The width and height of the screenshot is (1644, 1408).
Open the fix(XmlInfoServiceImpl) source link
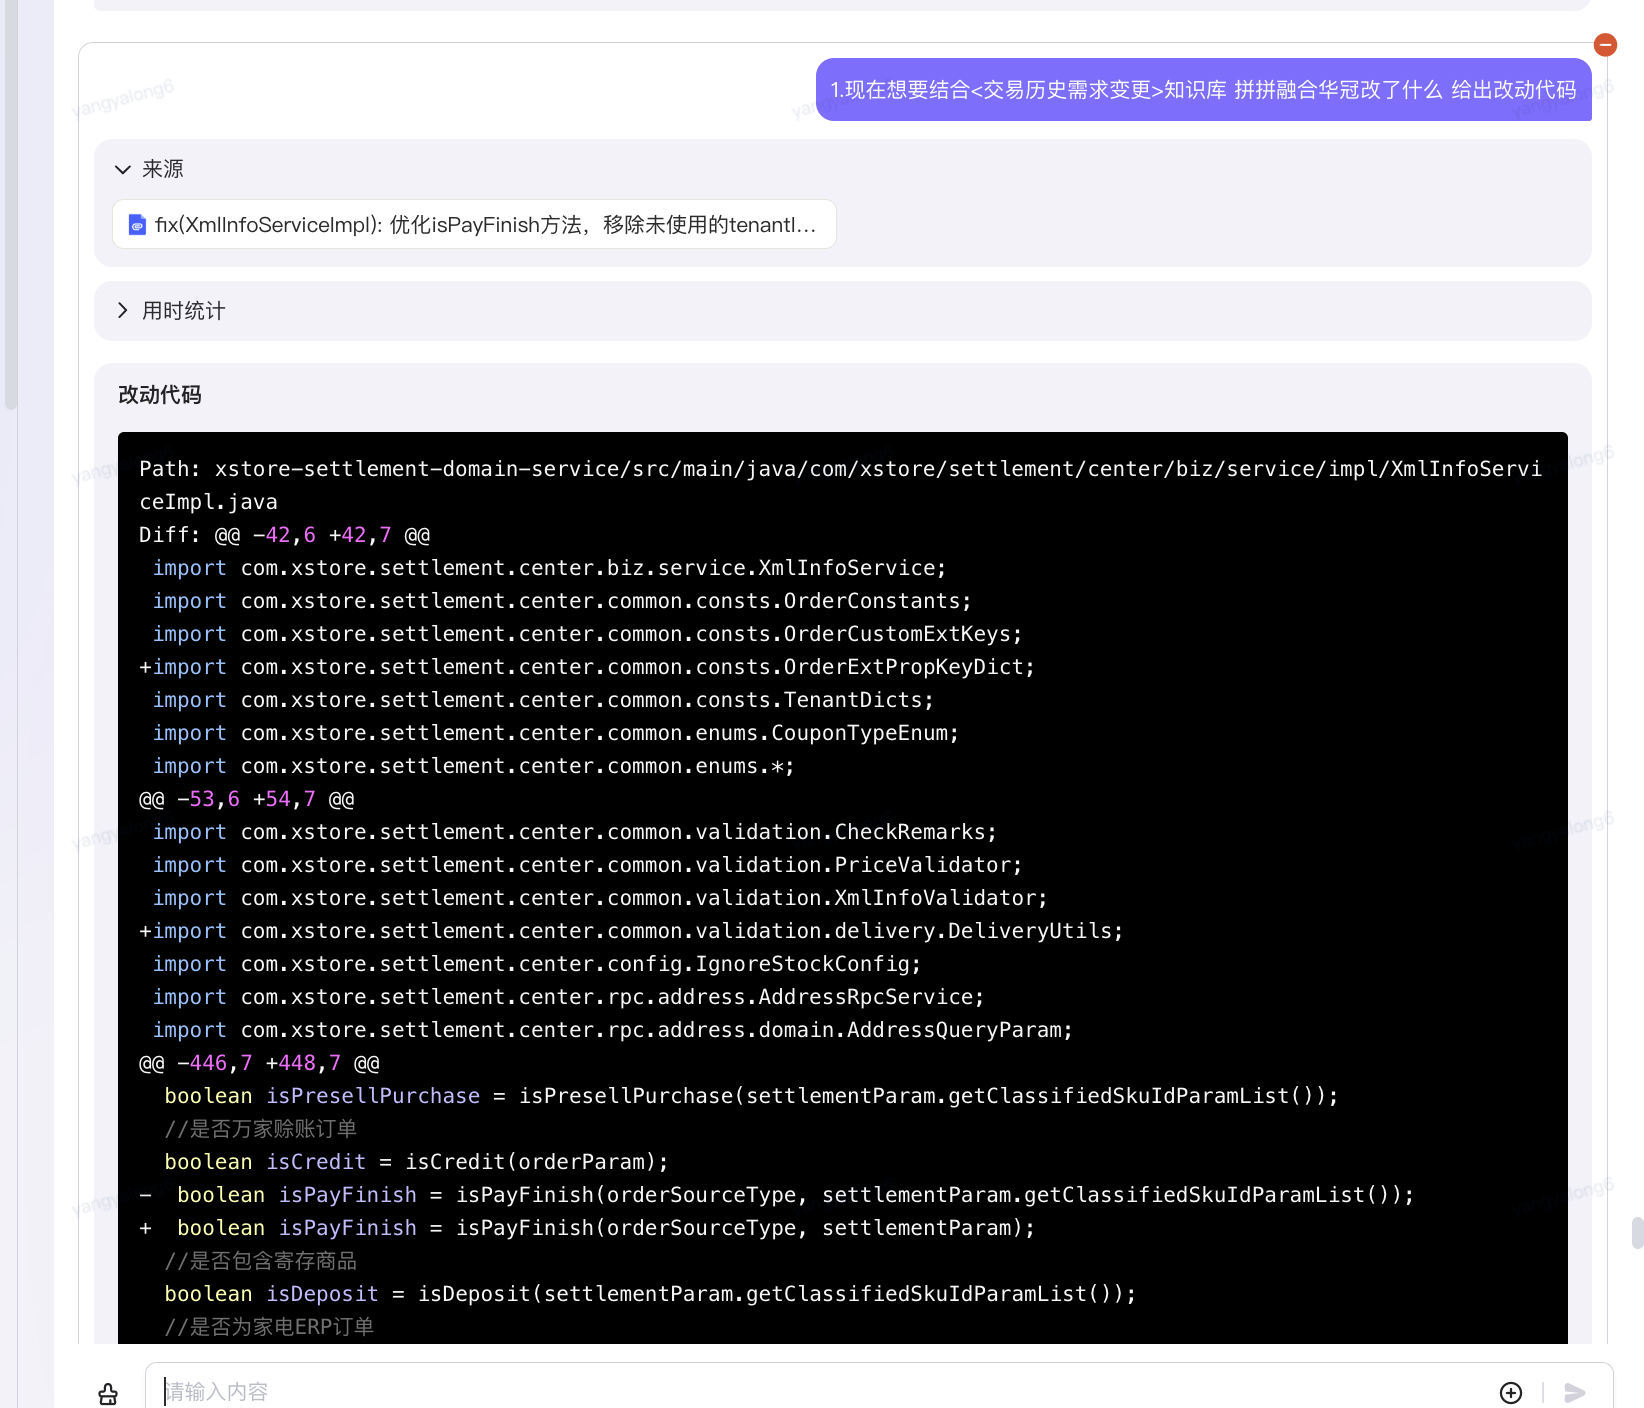485,225
